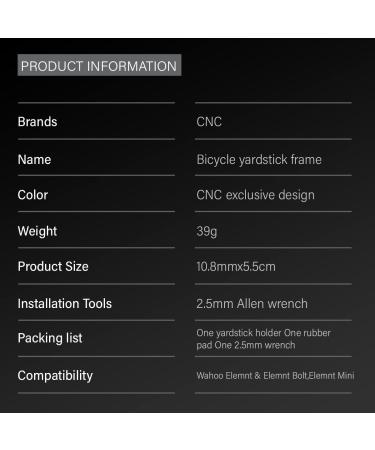Click the Elemnt Mini text
Image resolution: width=375 pixels, height=450 pixels.
[331, 376]
